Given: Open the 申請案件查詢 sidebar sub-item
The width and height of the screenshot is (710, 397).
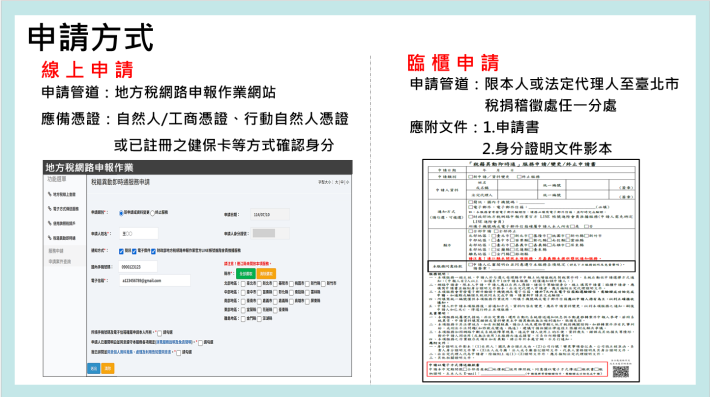Looking at the screenshot, I should point(60,262).
